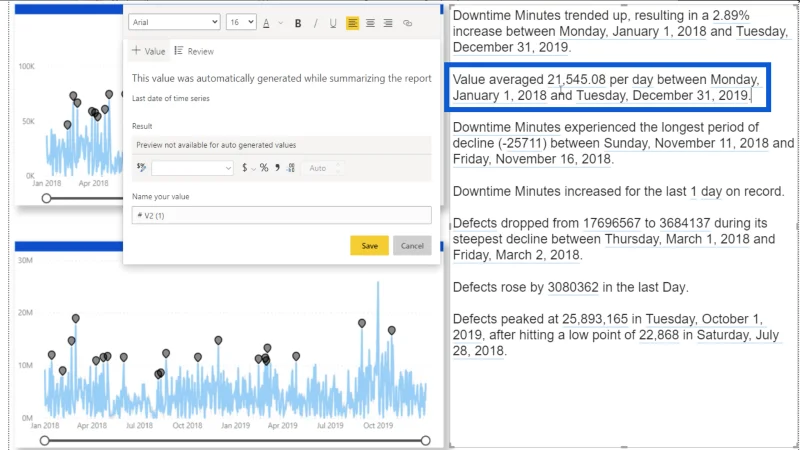Image resolution: width=800 pixels, height=450 pixels.
Task: Click the 3080362 value
Action: pos(573,287)
